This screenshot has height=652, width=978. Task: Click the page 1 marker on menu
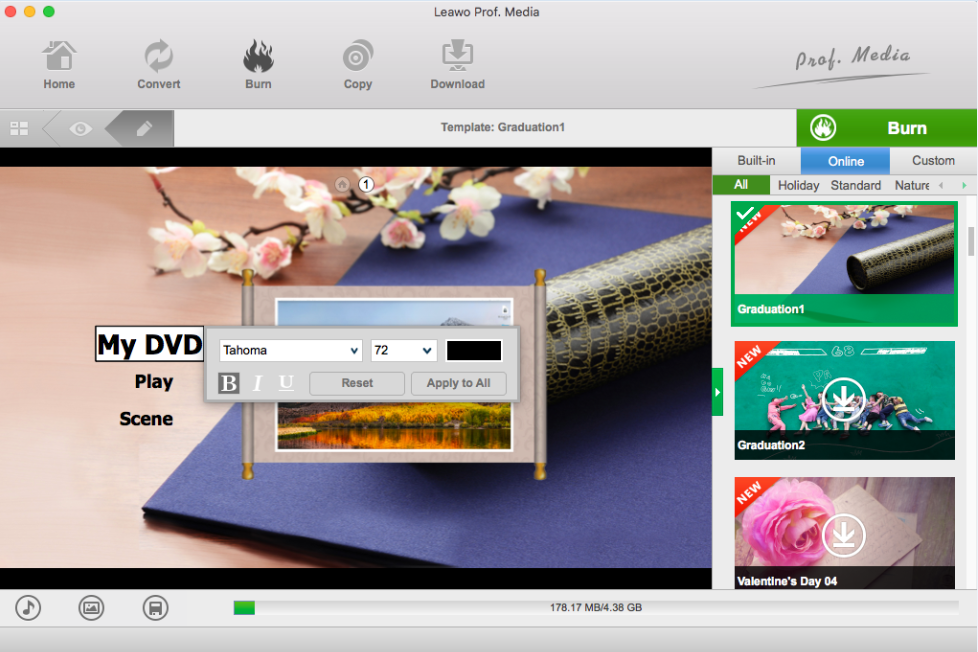[x=366, y=184]
